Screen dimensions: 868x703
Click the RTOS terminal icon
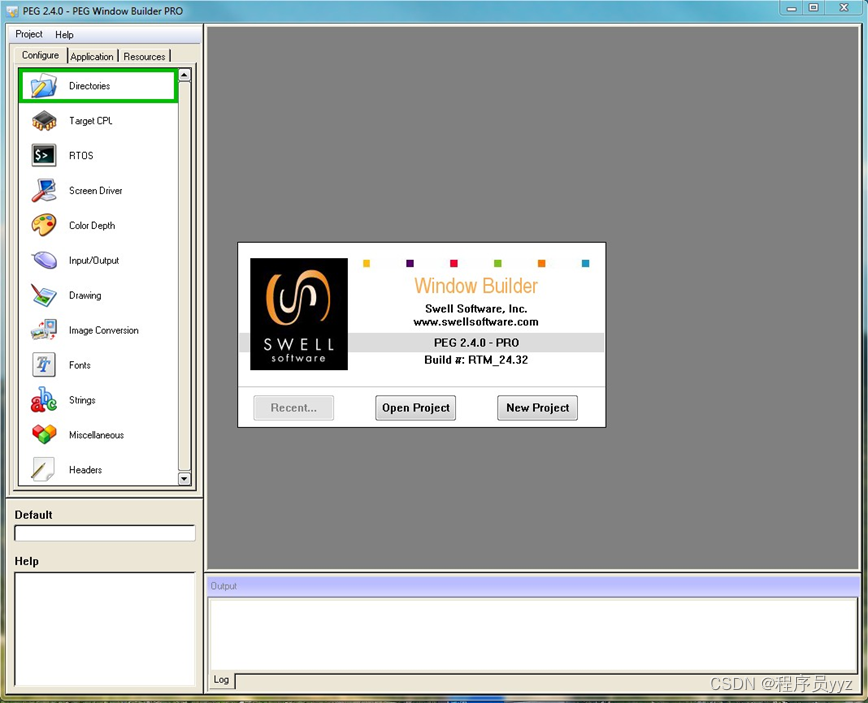point(44,156)
